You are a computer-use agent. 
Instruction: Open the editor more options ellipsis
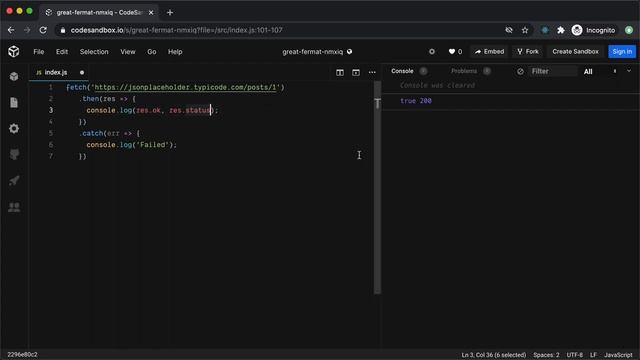pos(372,72)
